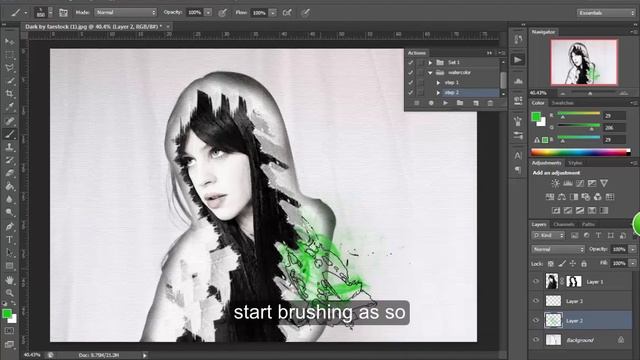The height and width of the screenshot is (360, 640).
Task: Select the Type tool
Action: click(9, 240)
